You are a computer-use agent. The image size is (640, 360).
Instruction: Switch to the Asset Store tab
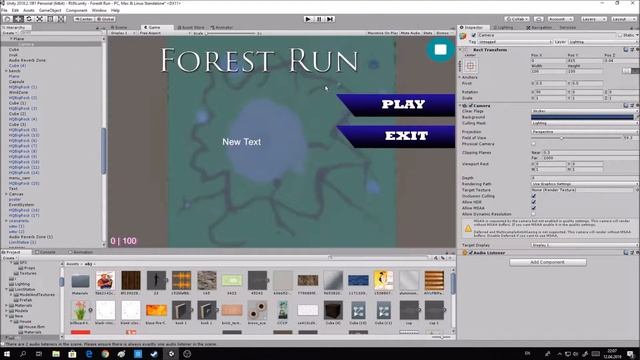[191, 27]
